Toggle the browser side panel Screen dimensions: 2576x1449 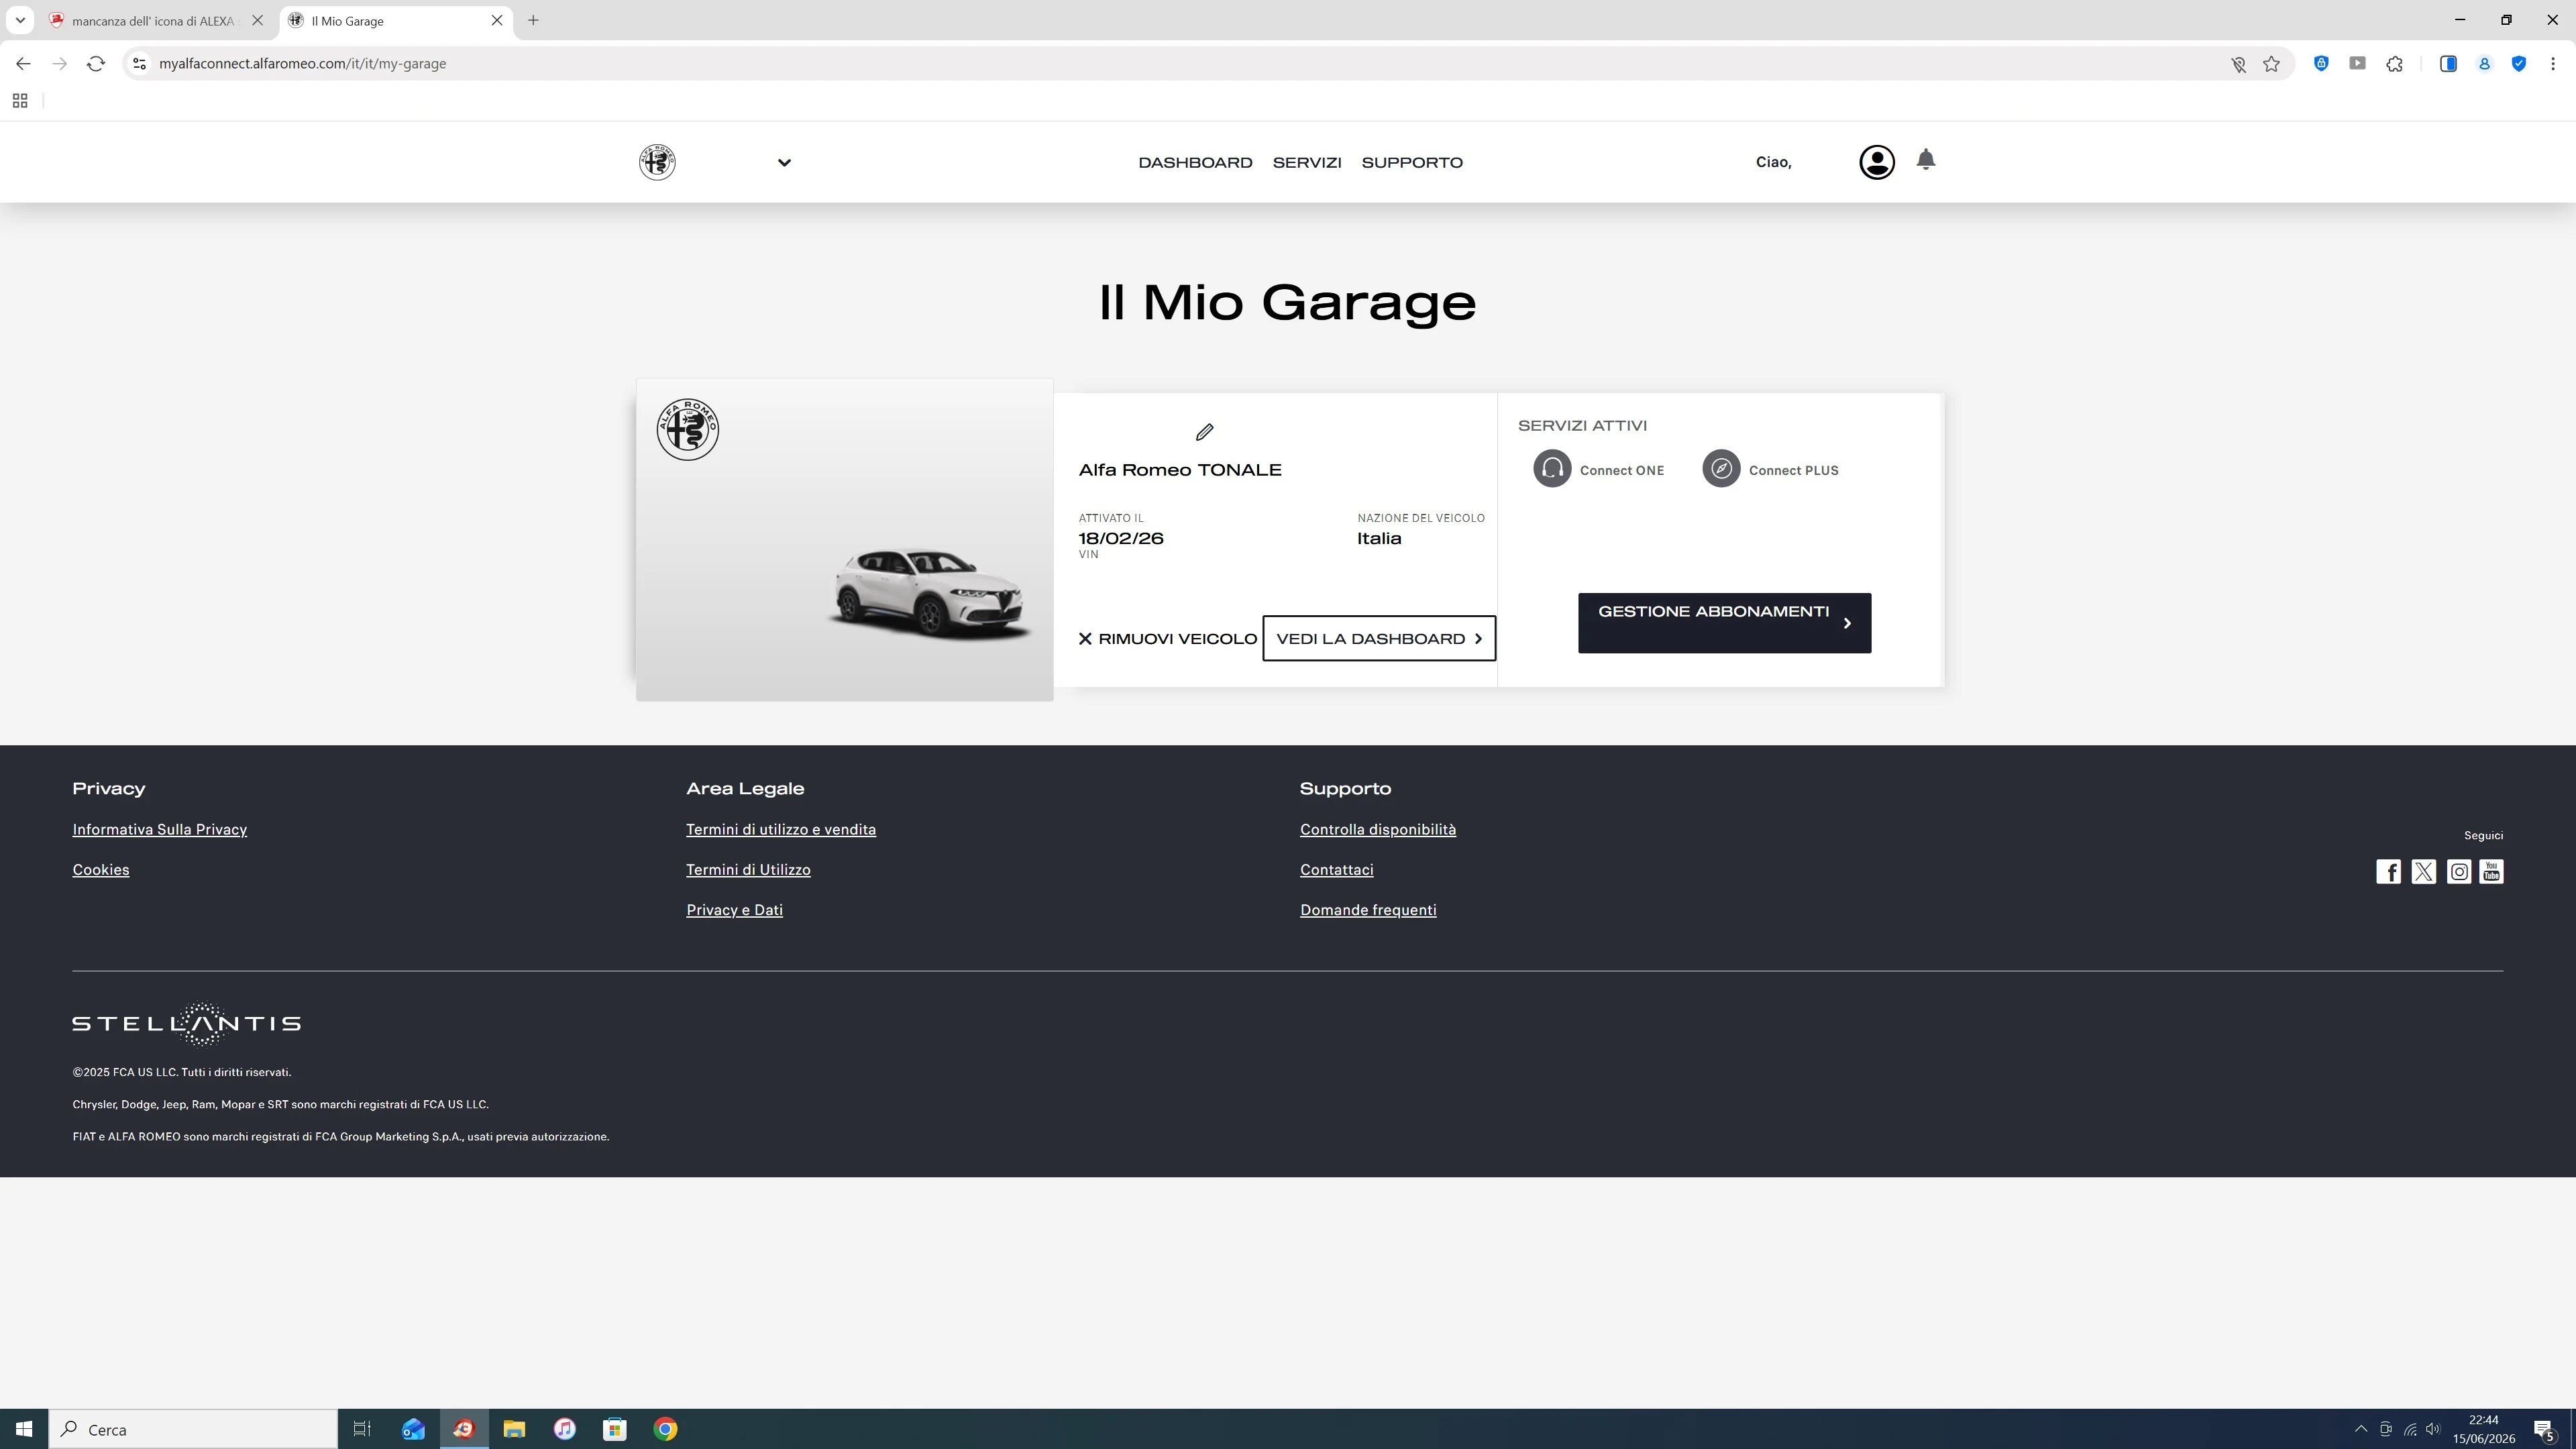click(2448, 64)
